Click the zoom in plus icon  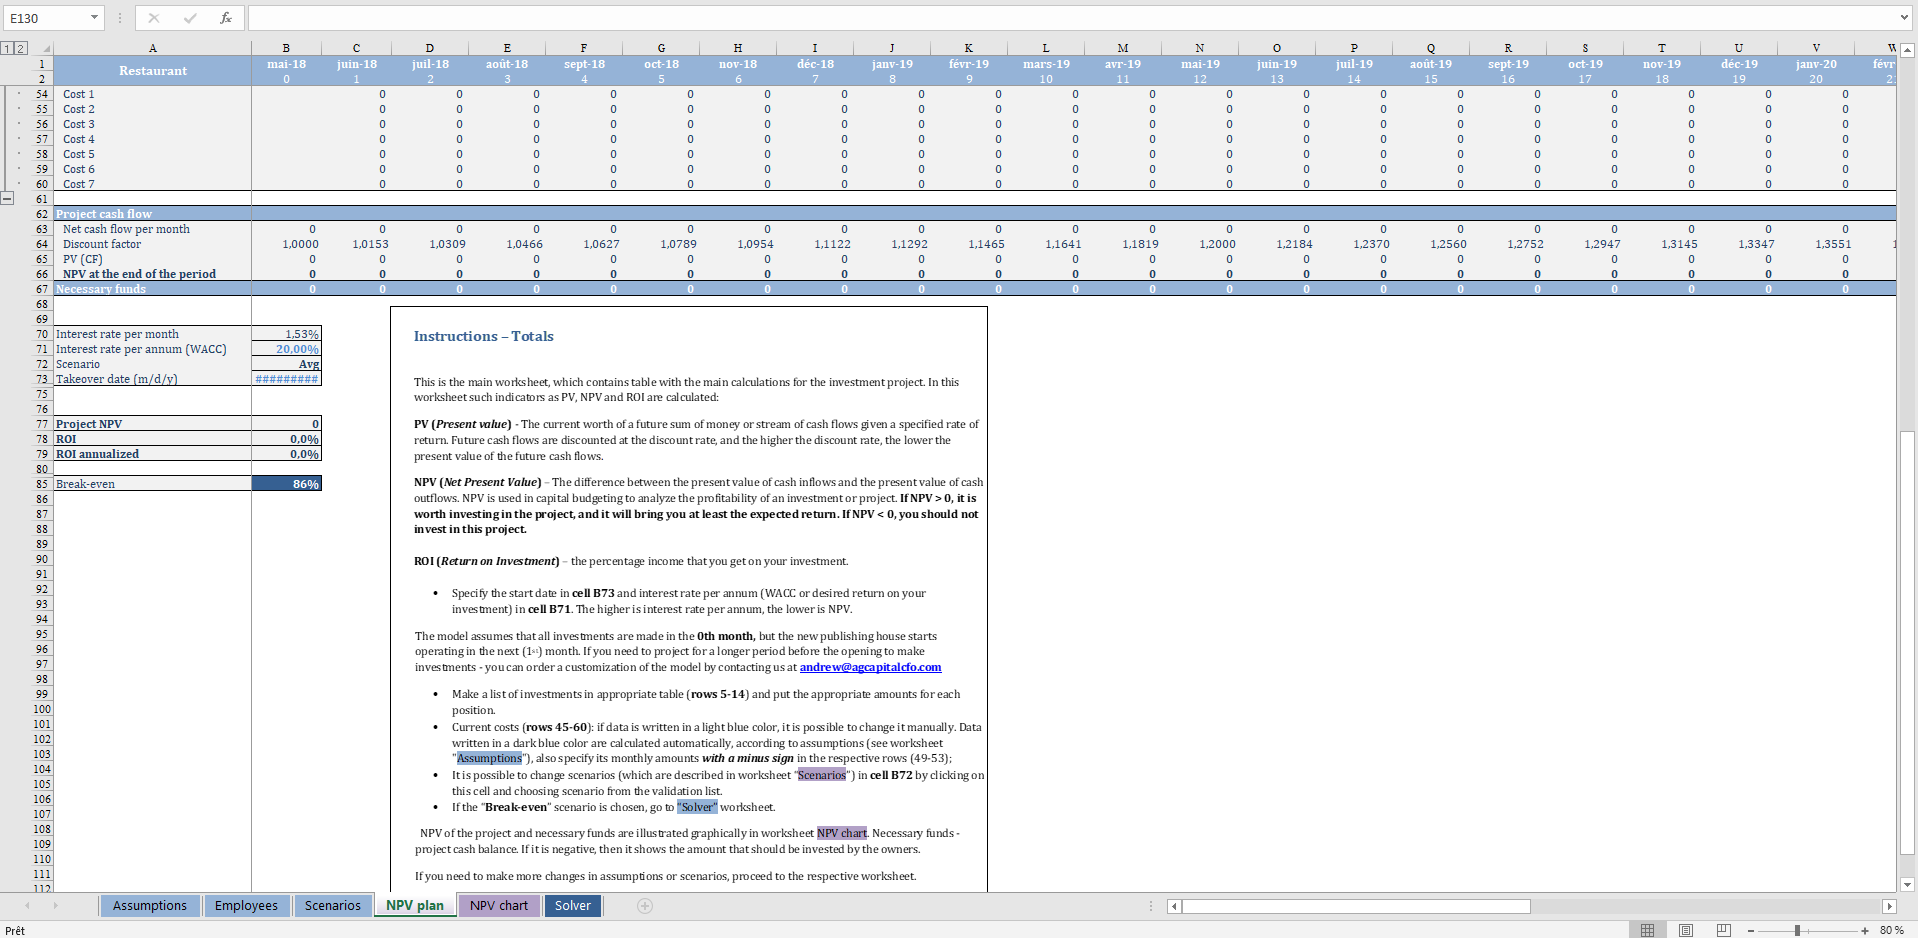(x=1865, y=931)
